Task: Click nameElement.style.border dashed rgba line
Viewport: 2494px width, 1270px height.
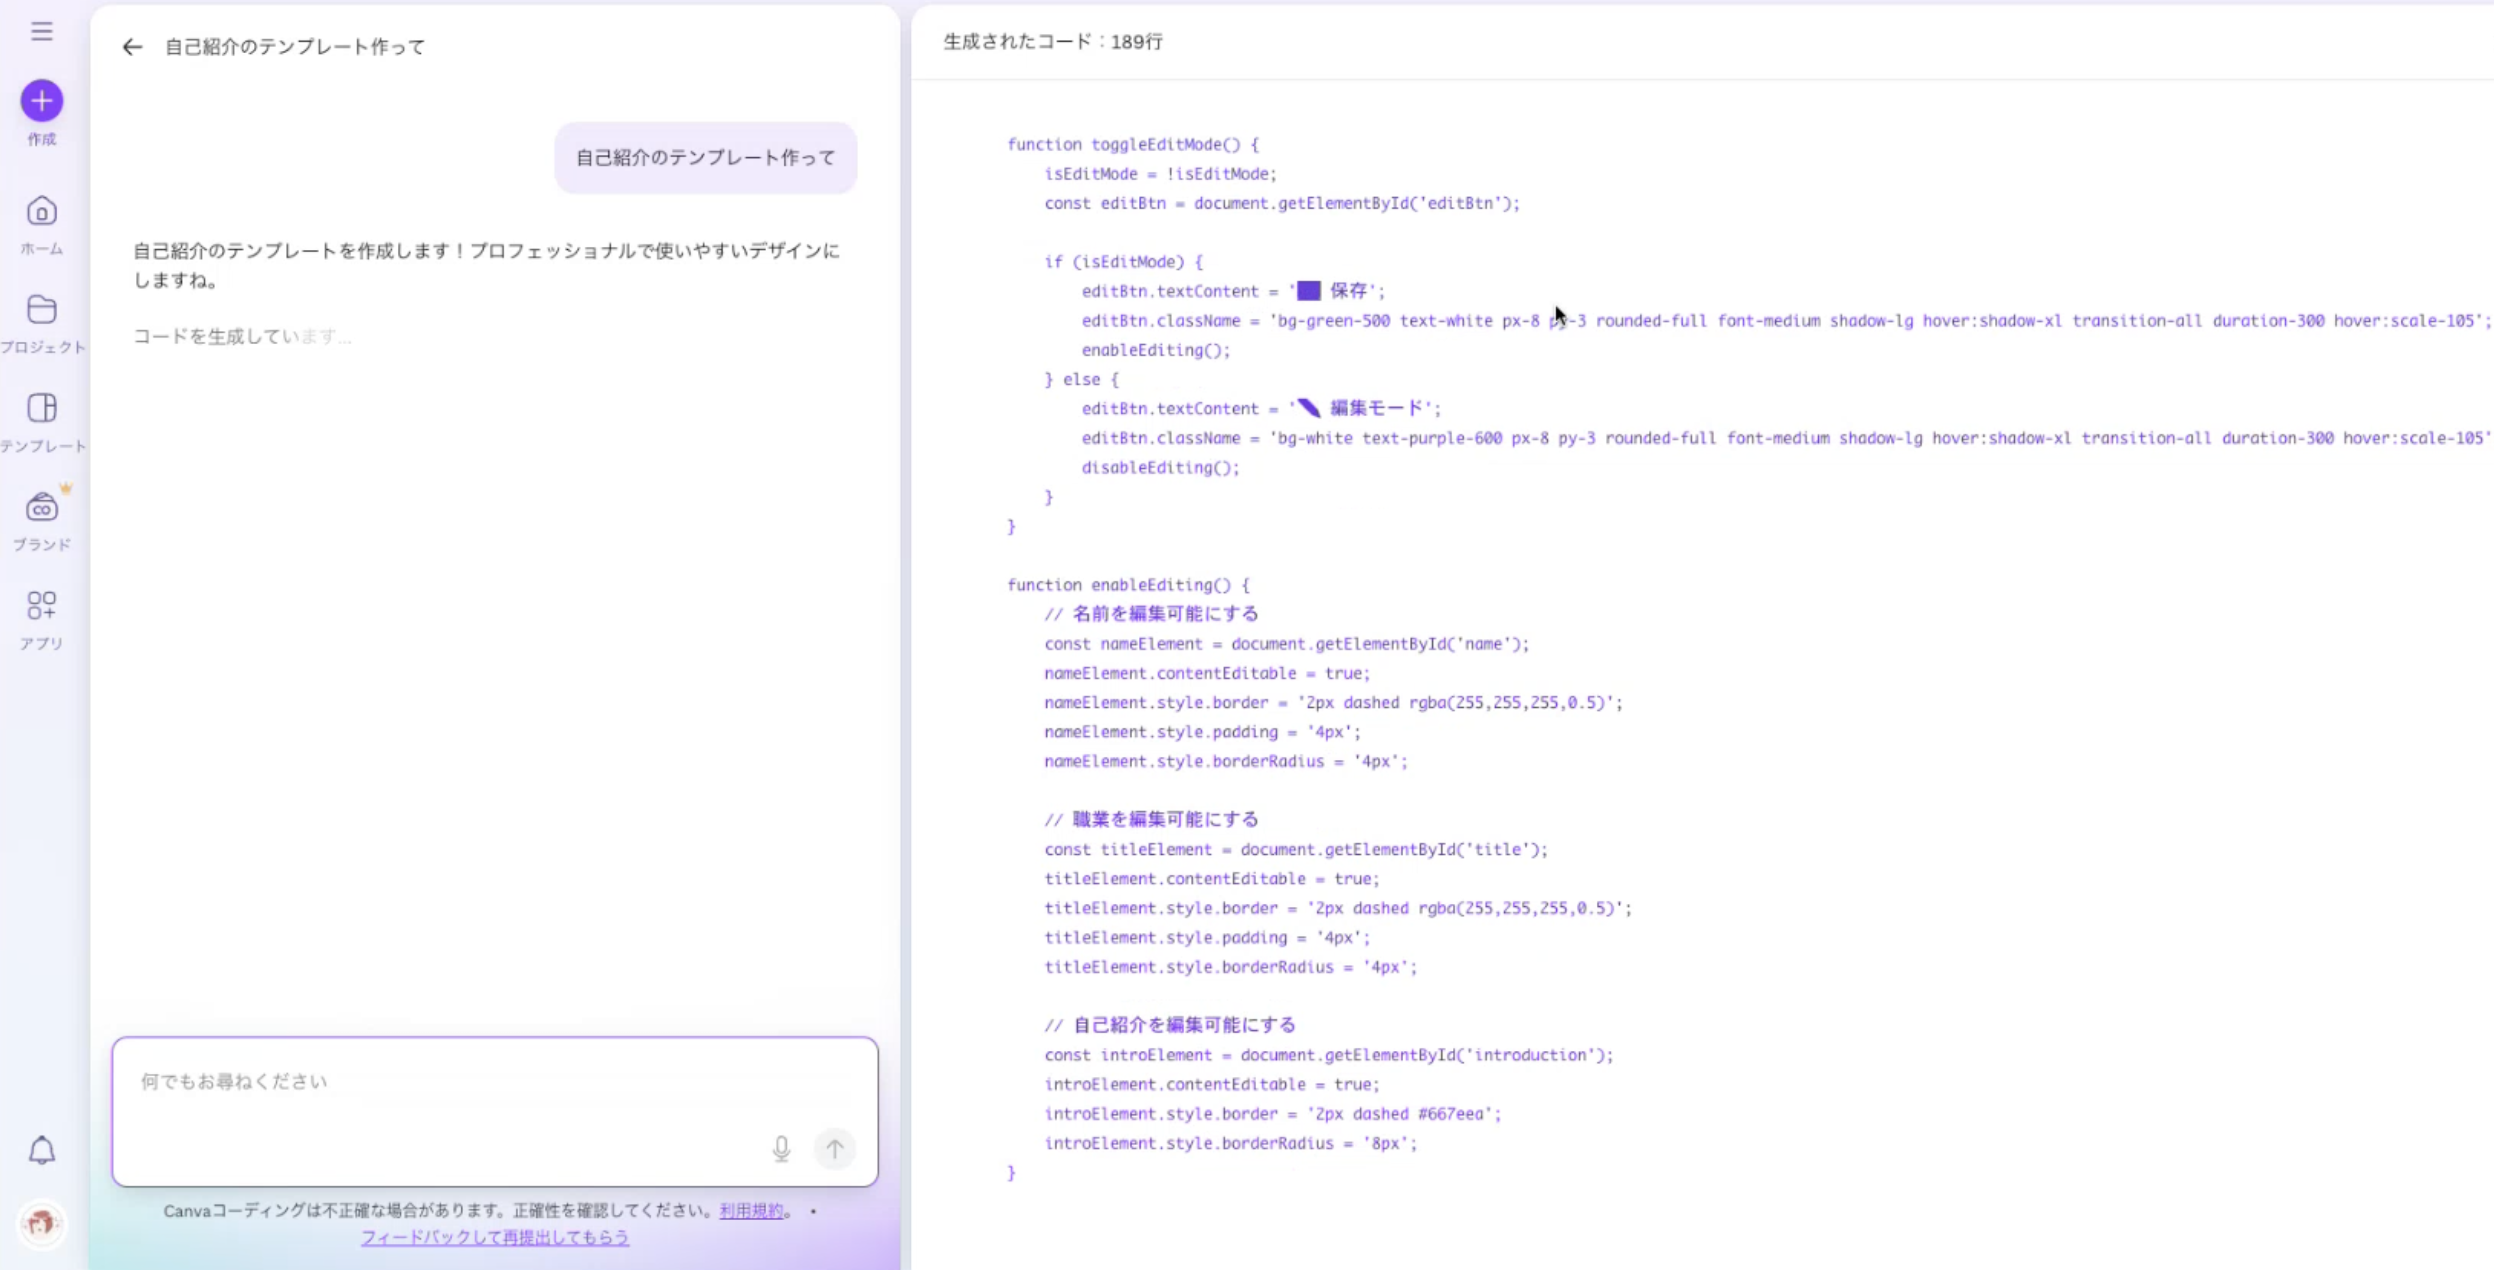Action: [1333, 702]
